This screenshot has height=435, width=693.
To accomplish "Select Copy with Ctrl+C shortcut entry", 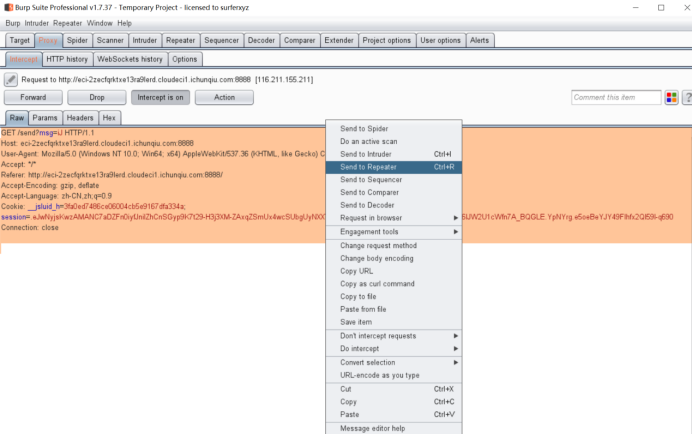I will point(394,402).
